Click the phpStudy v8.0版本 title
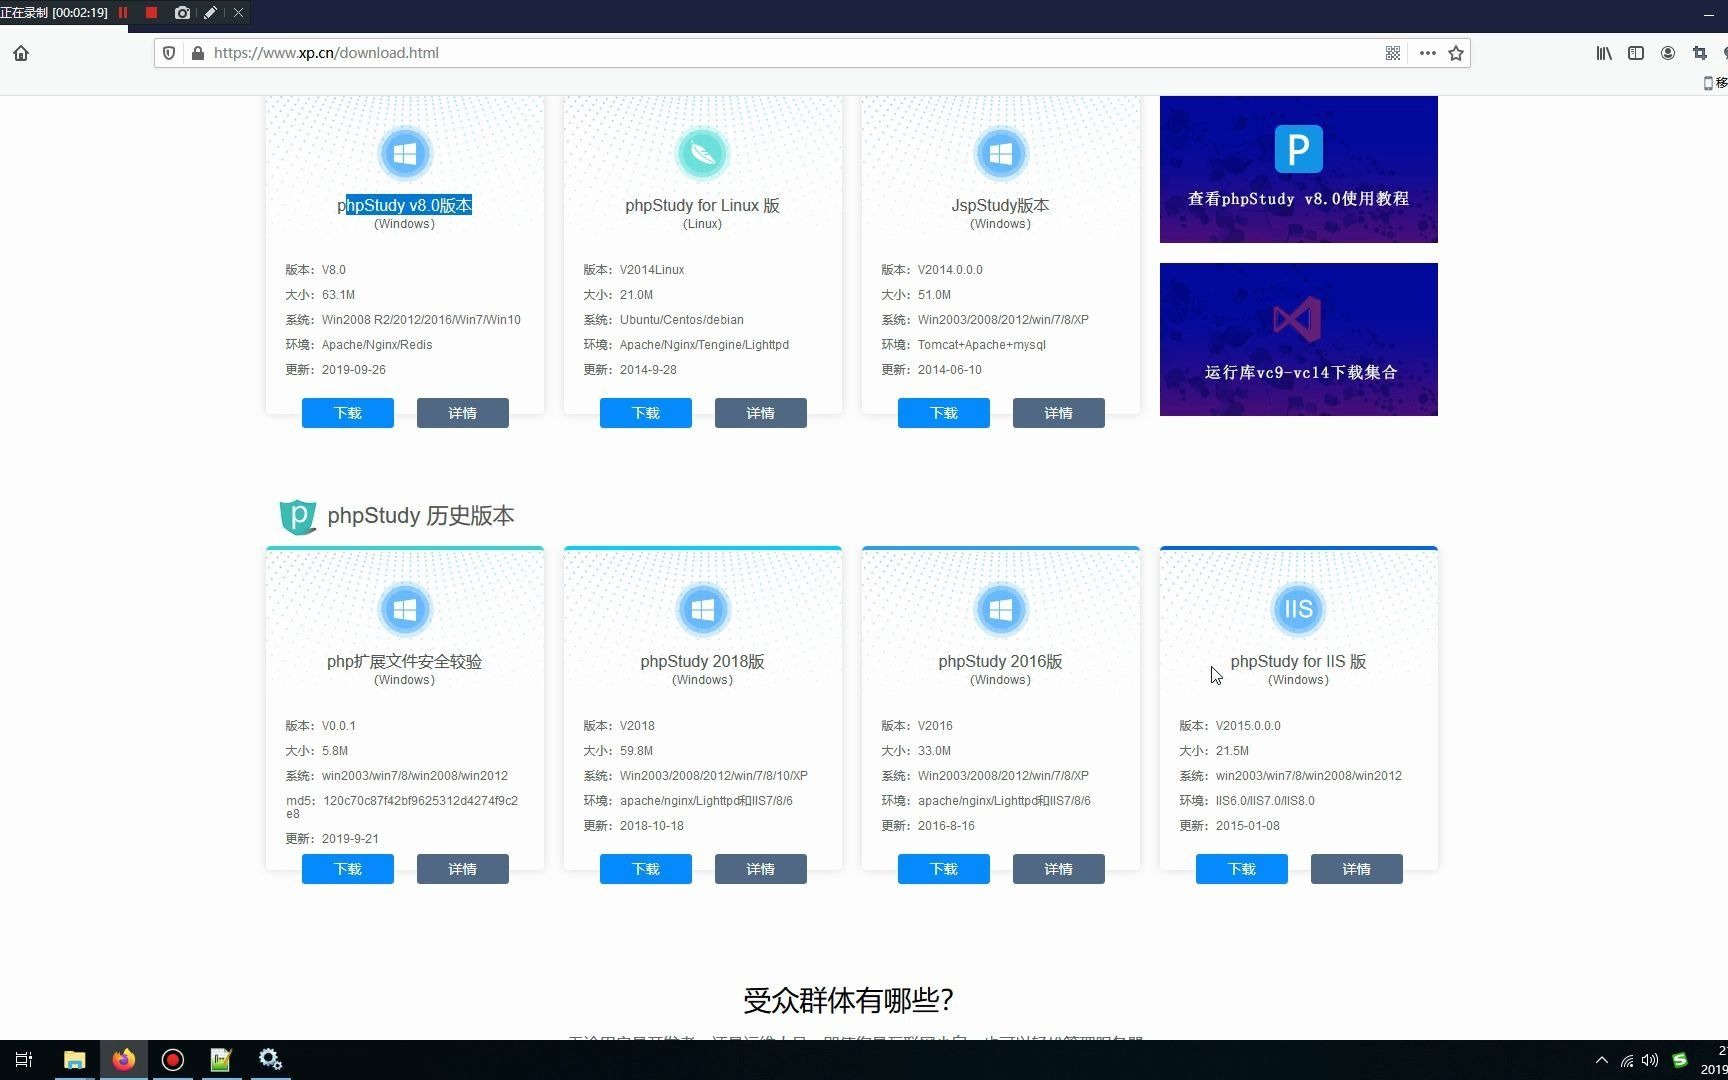Image resolution: width=1728 pixels, height=1080 pixels. (405, 205)
